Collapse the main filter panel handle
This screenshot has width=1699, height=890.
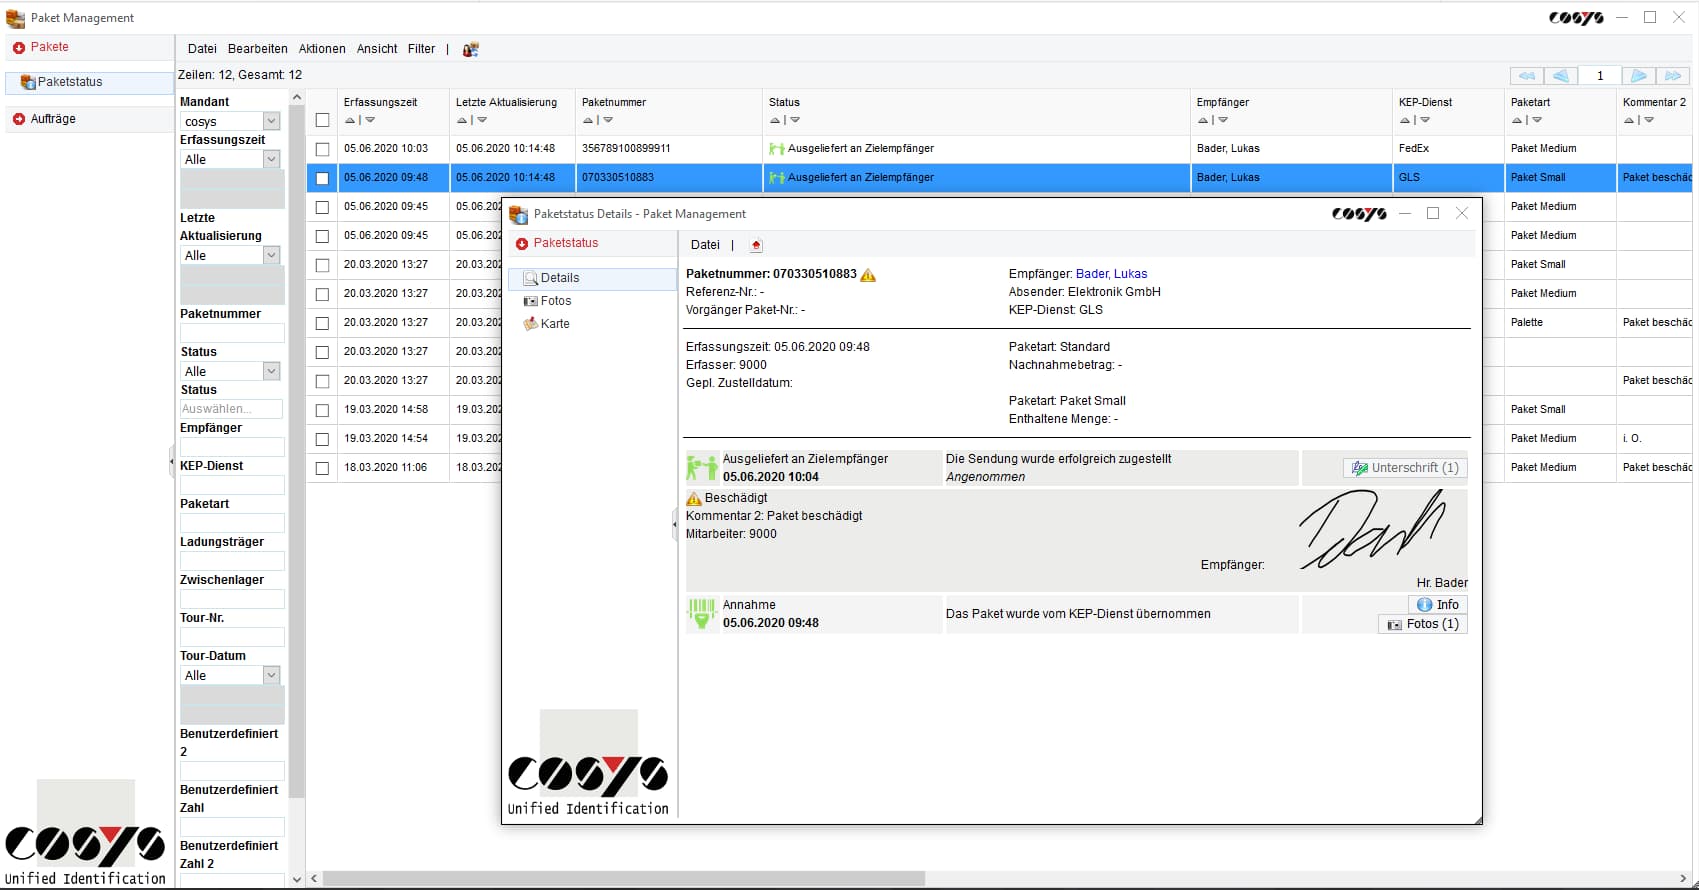coord(171,462)
